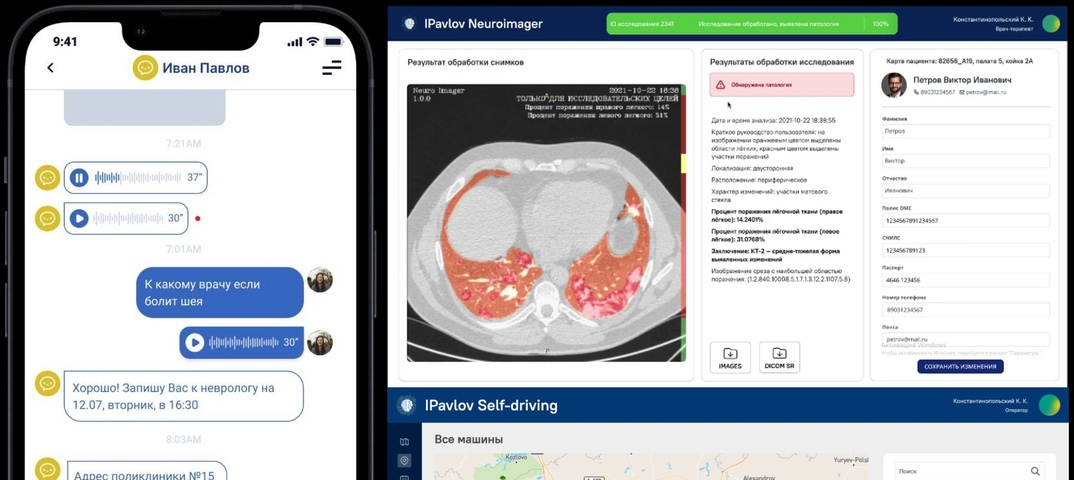This screenshot has height=480, width=1074.
Task: Play the incoming 30" voice message with red dot
Action: tap(79, 218)
